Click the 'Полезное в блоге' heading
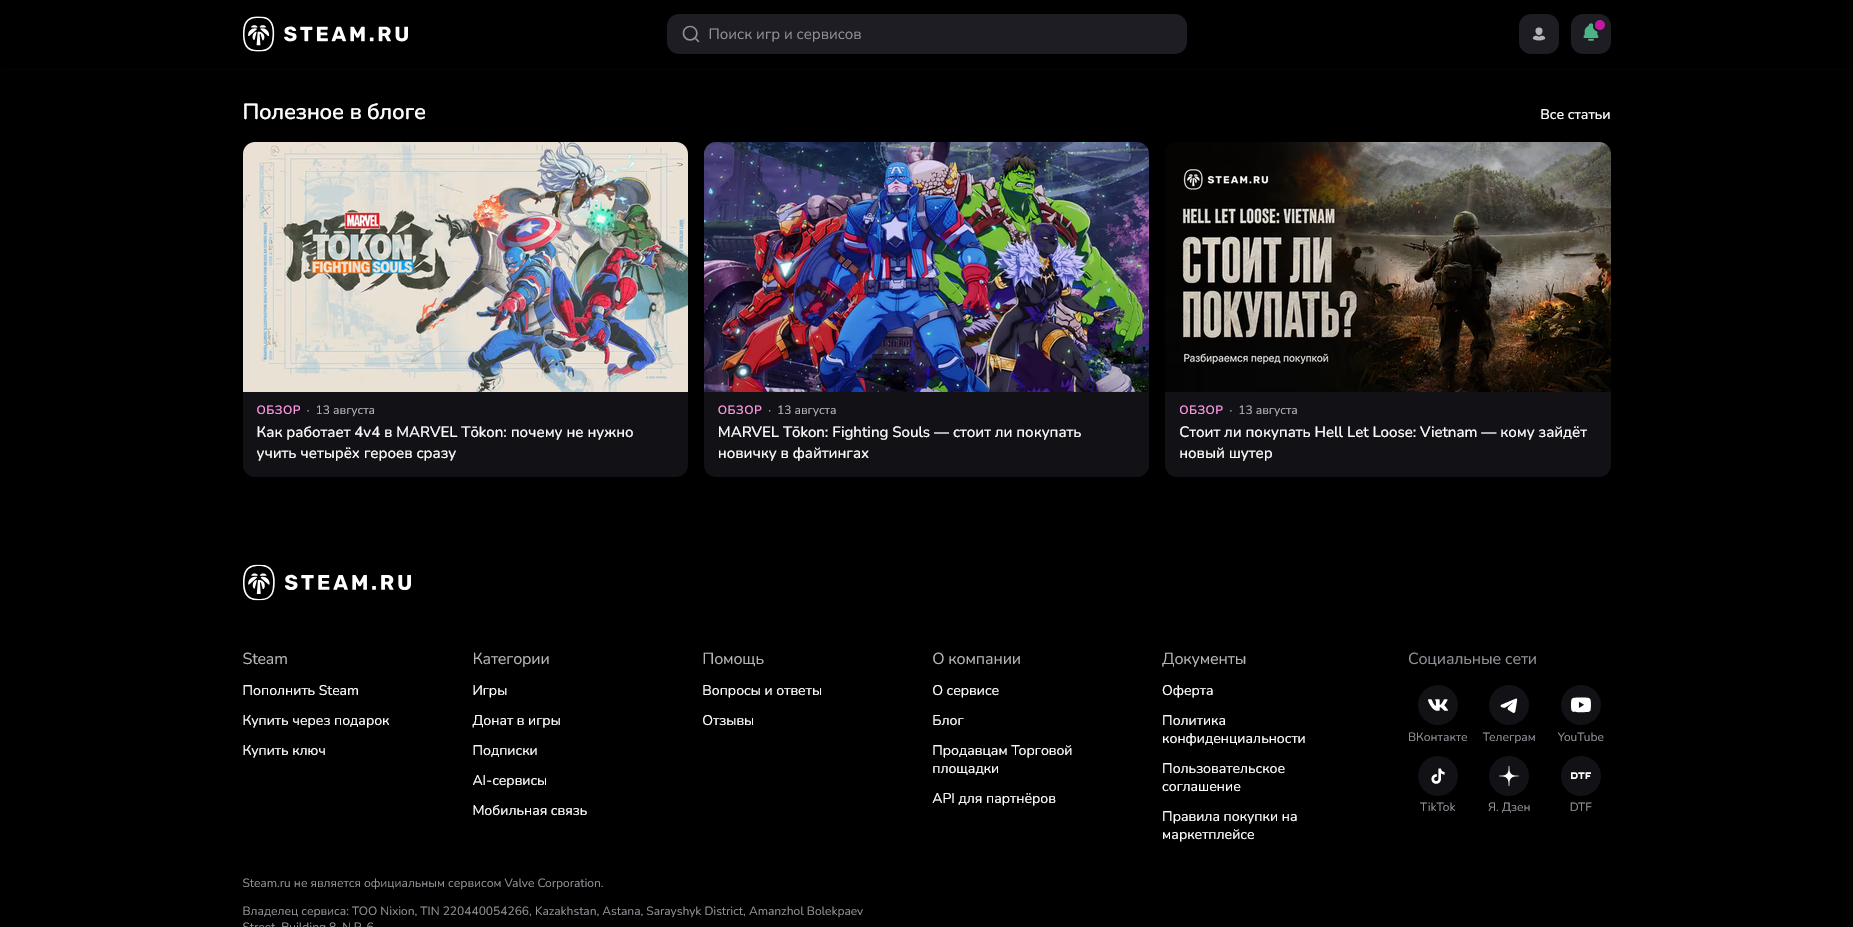This screenshot has width=1853, height=927. point(334,112)
